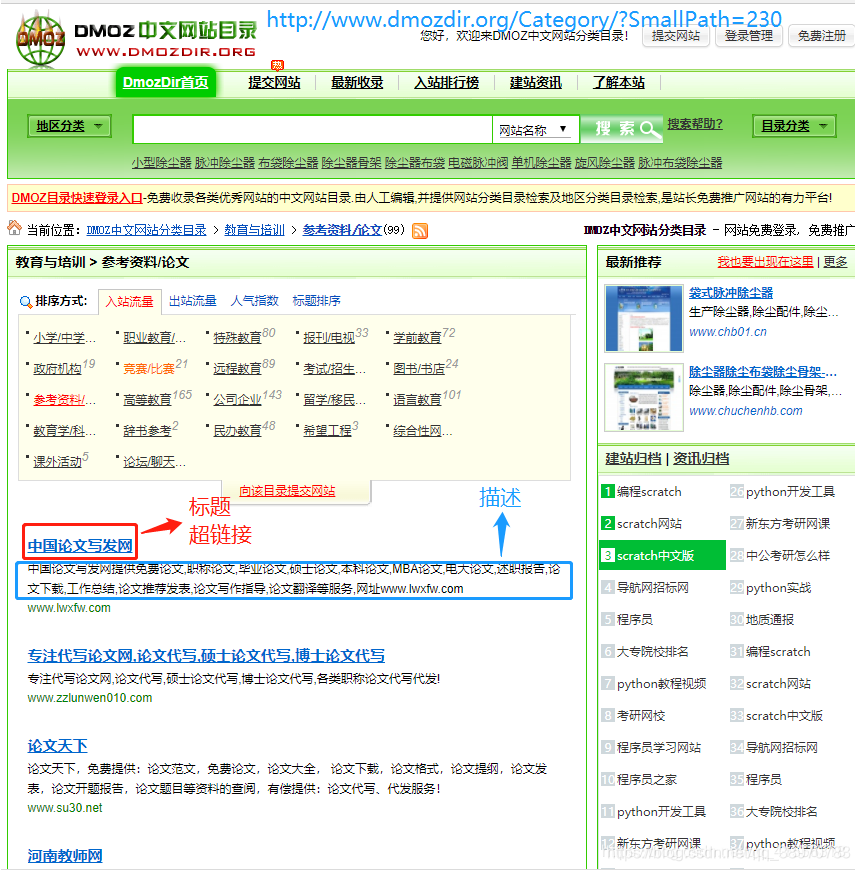Click the www.lwxfw.com green URL text
The width and height of the screenshot is (860, 871).
point(69,608)
